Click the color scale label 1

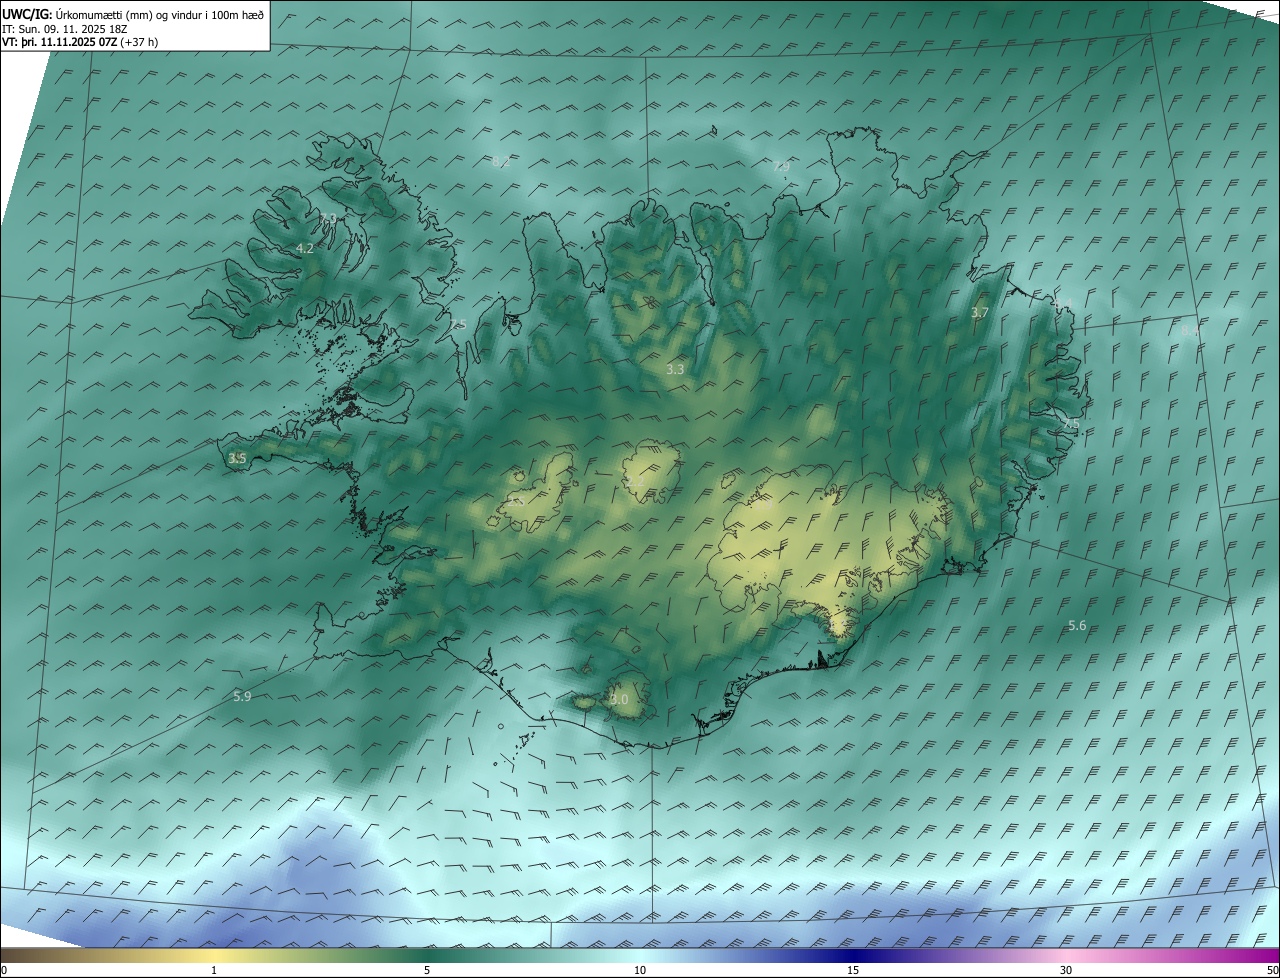tap(214, 970)
